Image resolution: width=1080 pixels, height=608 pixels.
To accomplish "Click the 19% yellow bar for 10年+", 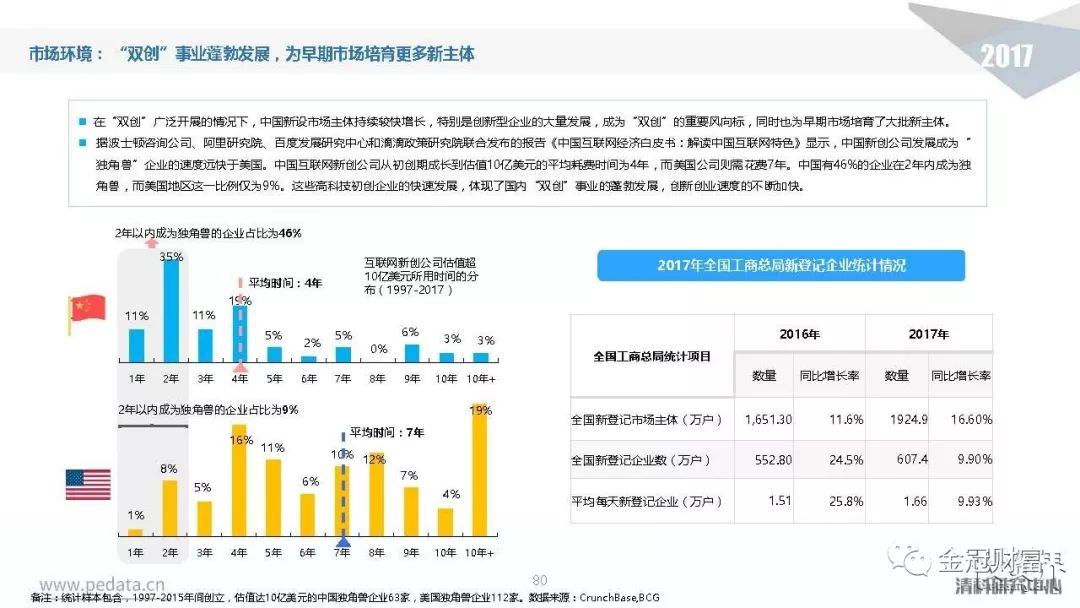I will point(479,470).
